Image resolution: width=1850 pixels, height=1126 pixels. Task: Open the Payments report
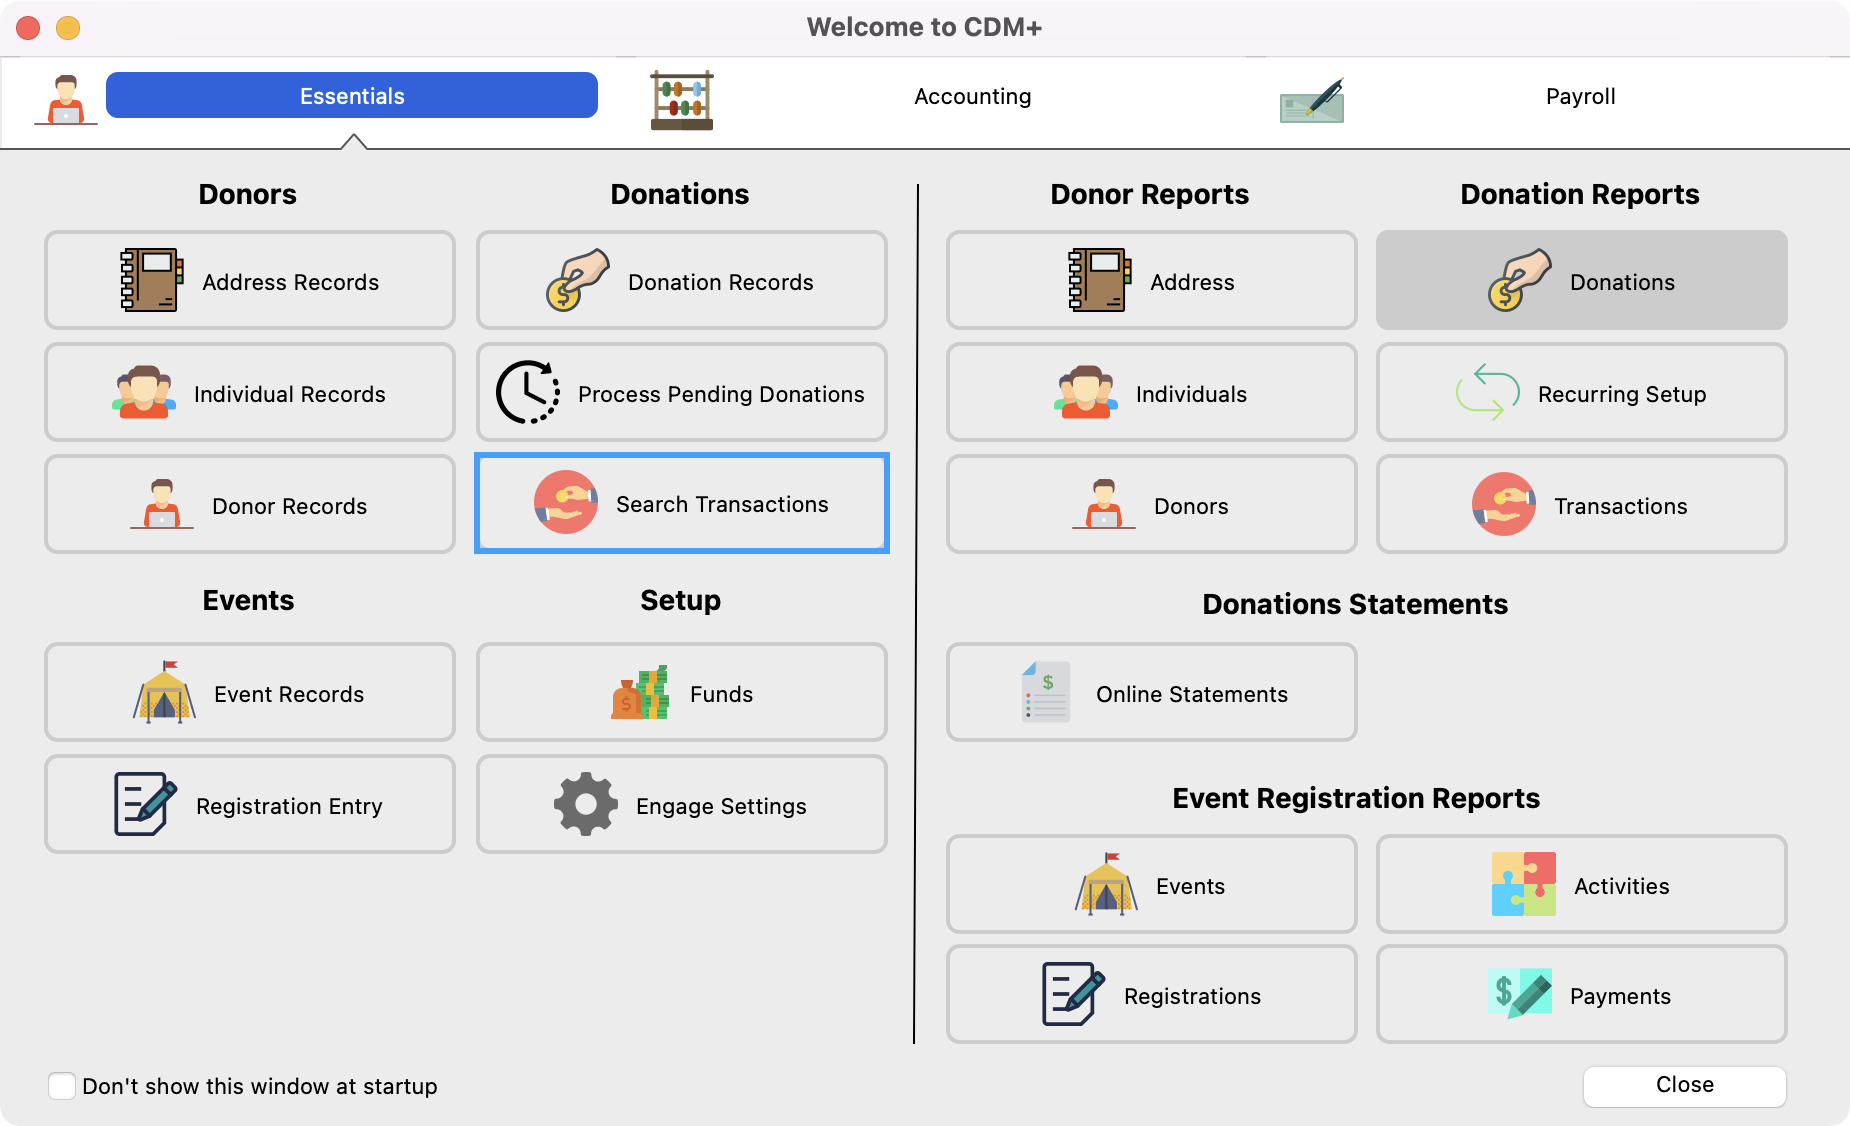click(x=1581, y=995)
